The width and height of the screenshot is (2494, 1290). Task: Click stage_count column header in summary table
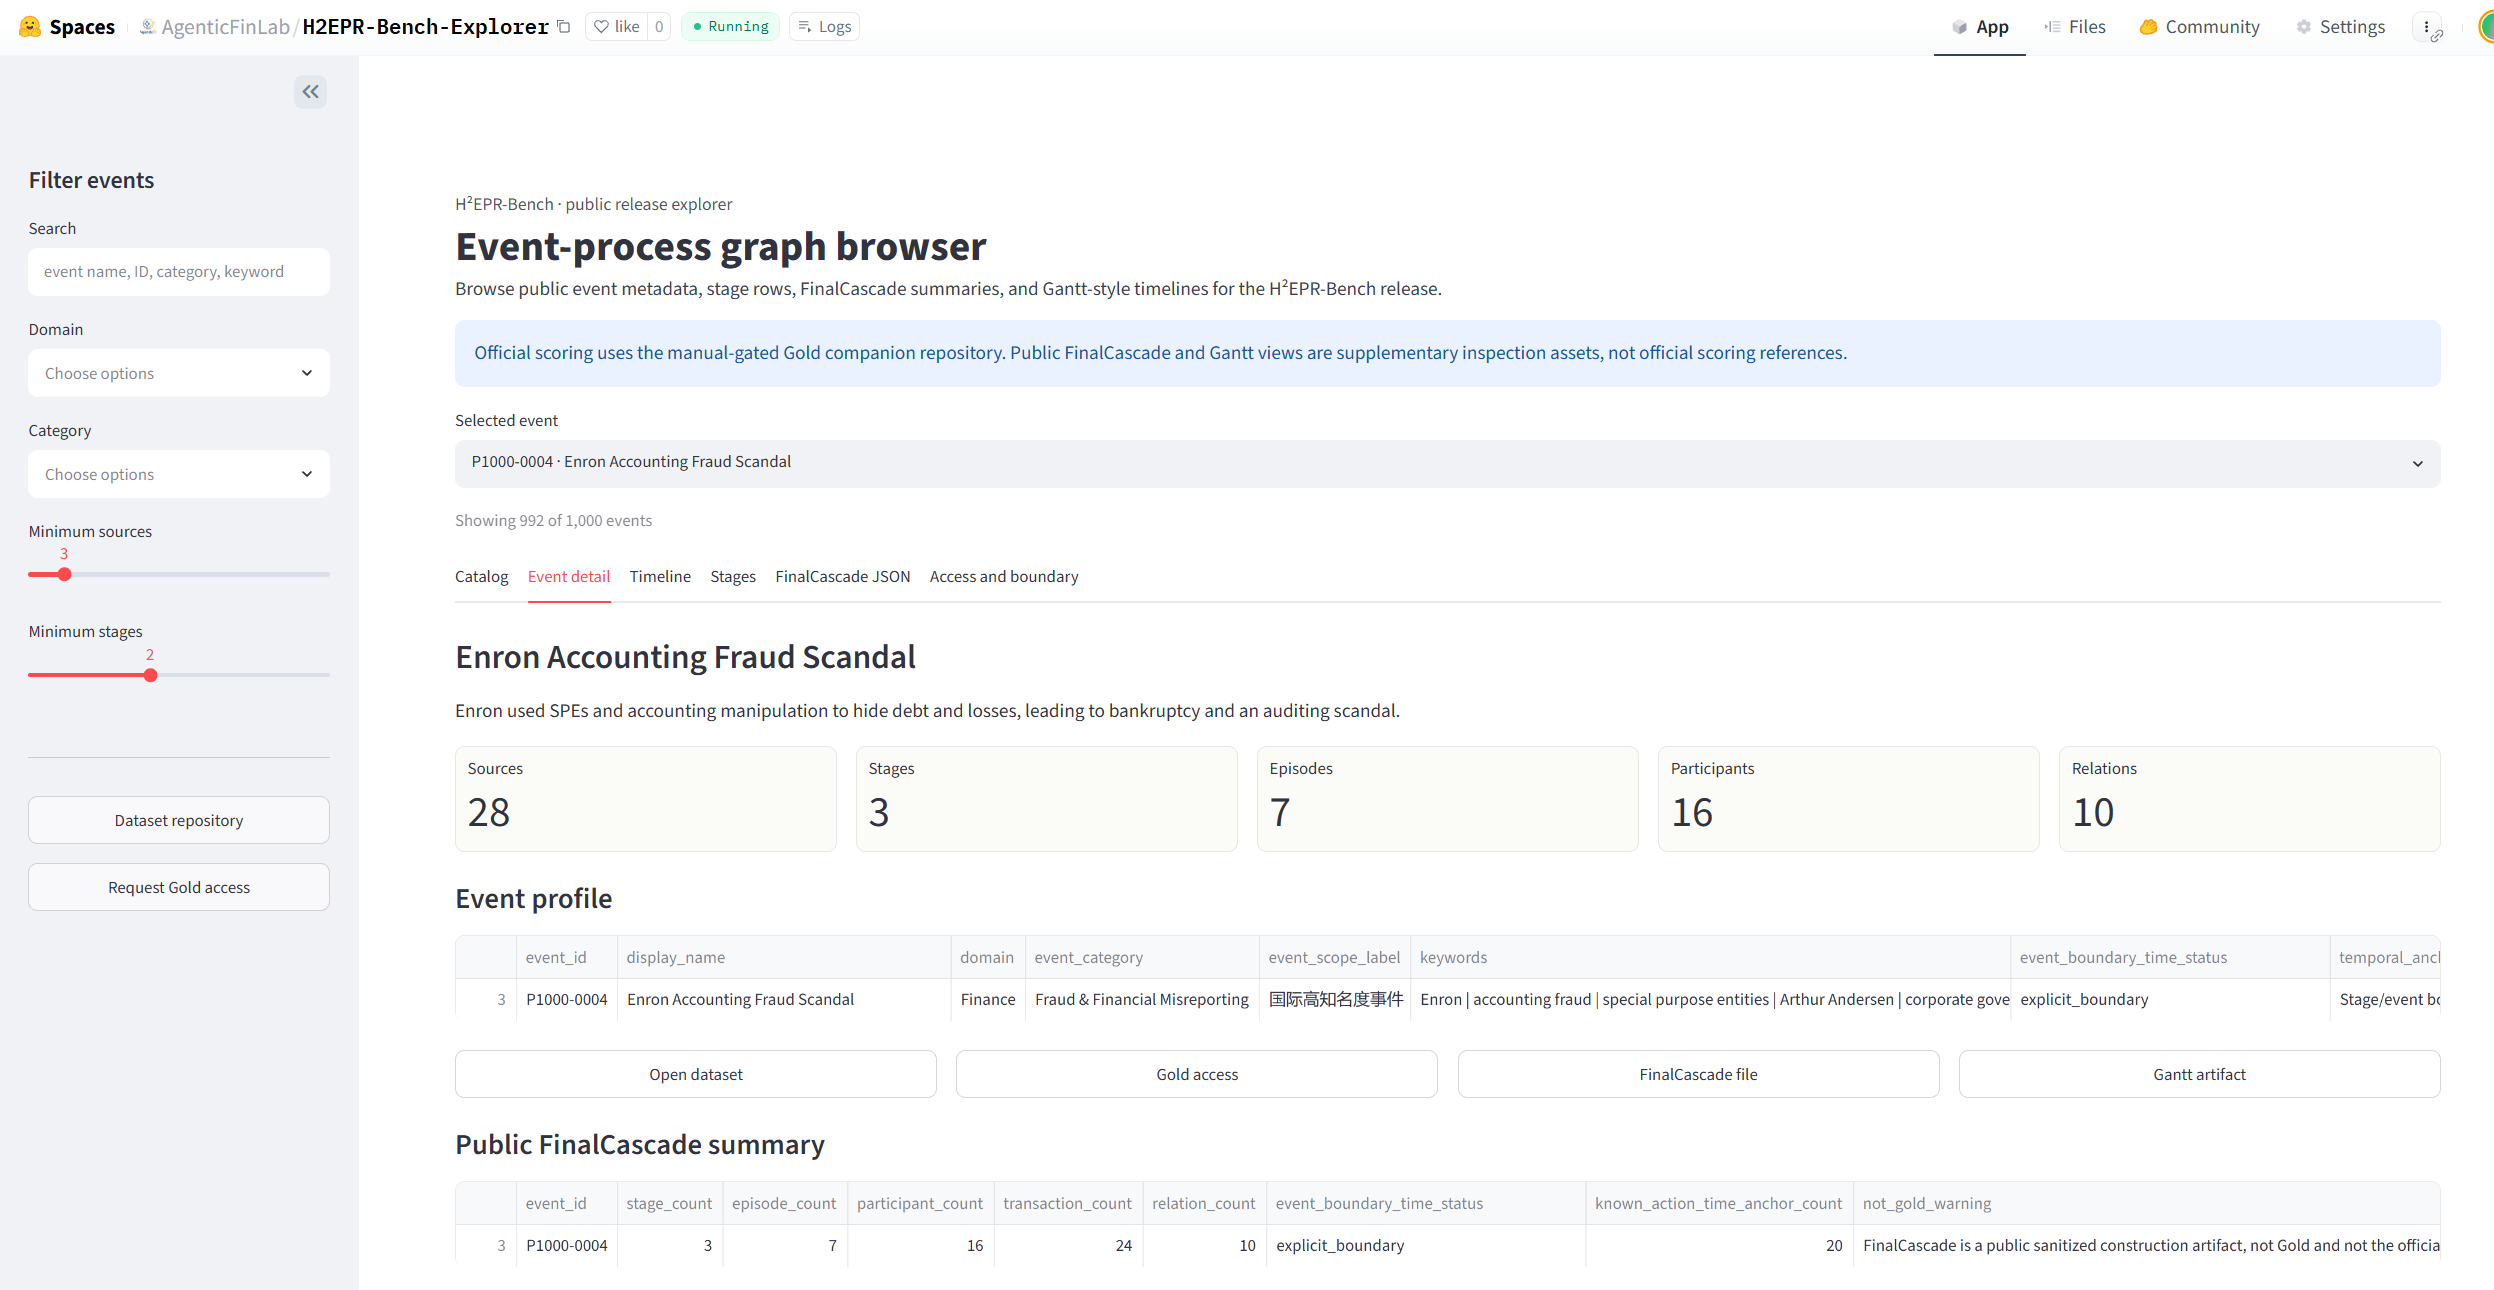coord(669,1203)
